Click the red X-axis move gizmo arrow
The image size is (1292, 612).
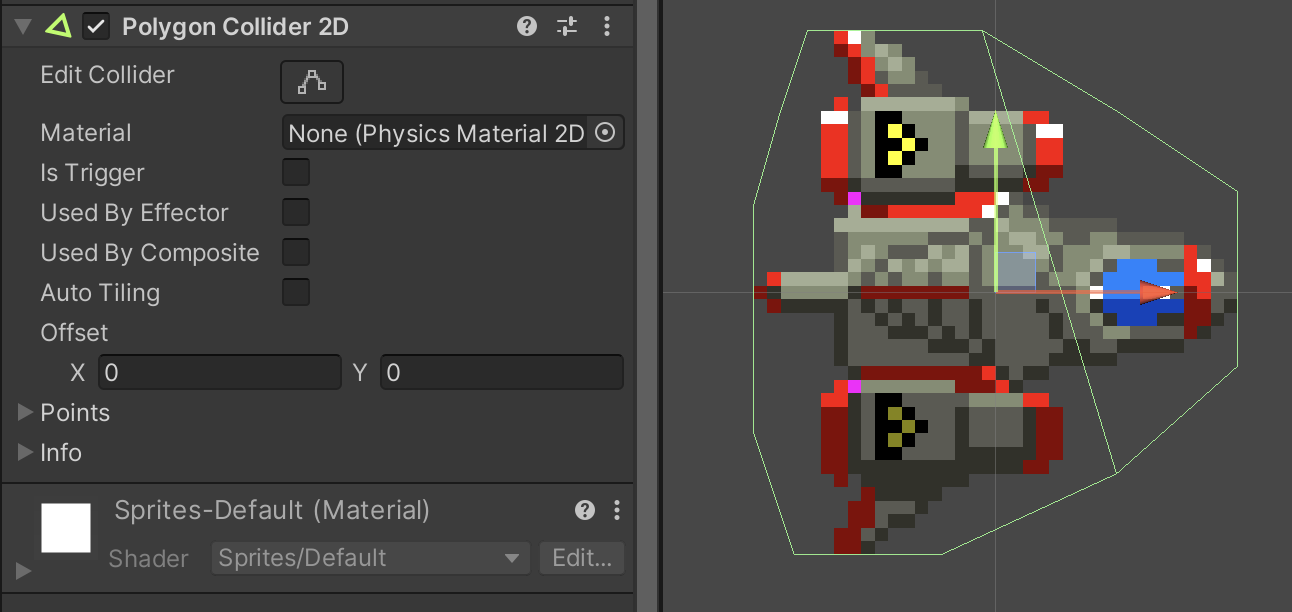coord(1156,292)
